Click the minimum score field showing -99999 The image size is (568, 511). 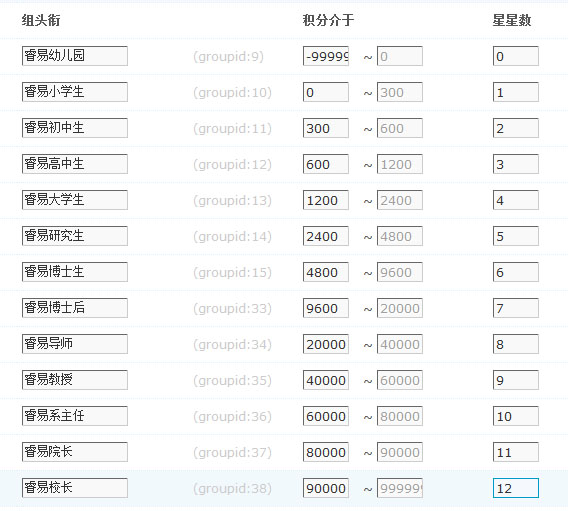[326, 56]
